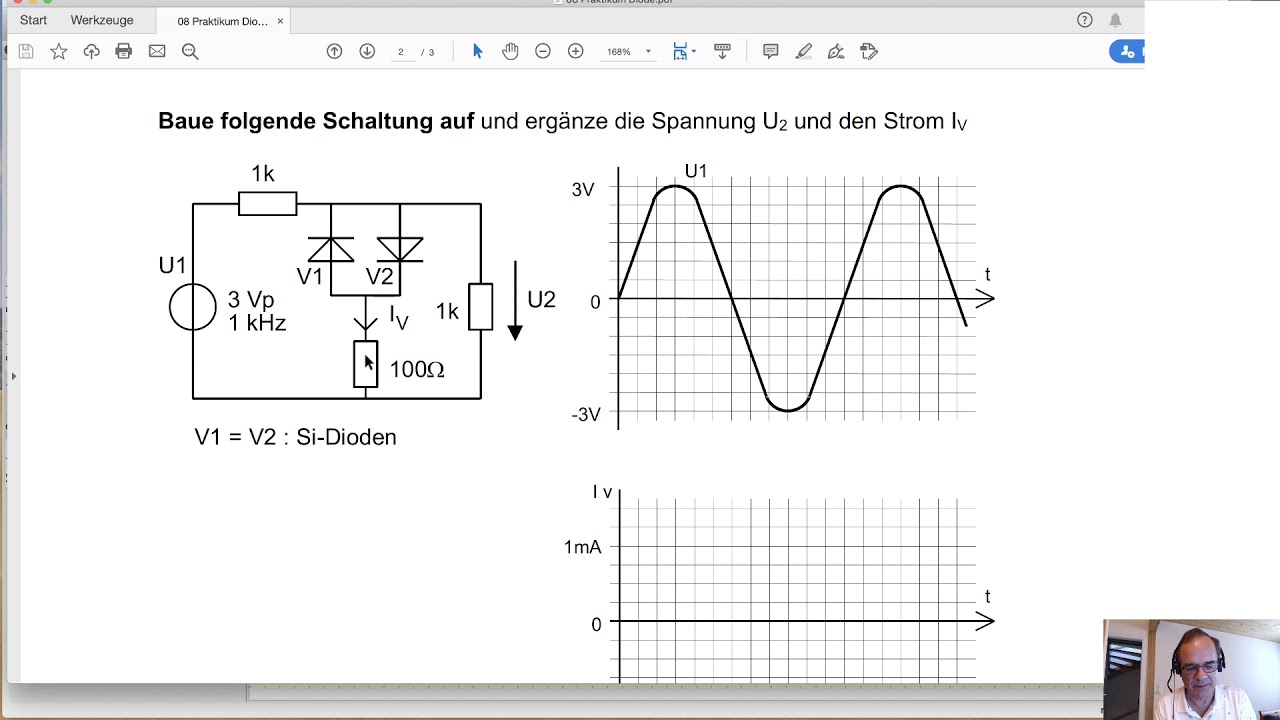The width and height of the screenshot is (1280, 720).
Task: Click the '-3V' axis label
Action: pos(586,414)
